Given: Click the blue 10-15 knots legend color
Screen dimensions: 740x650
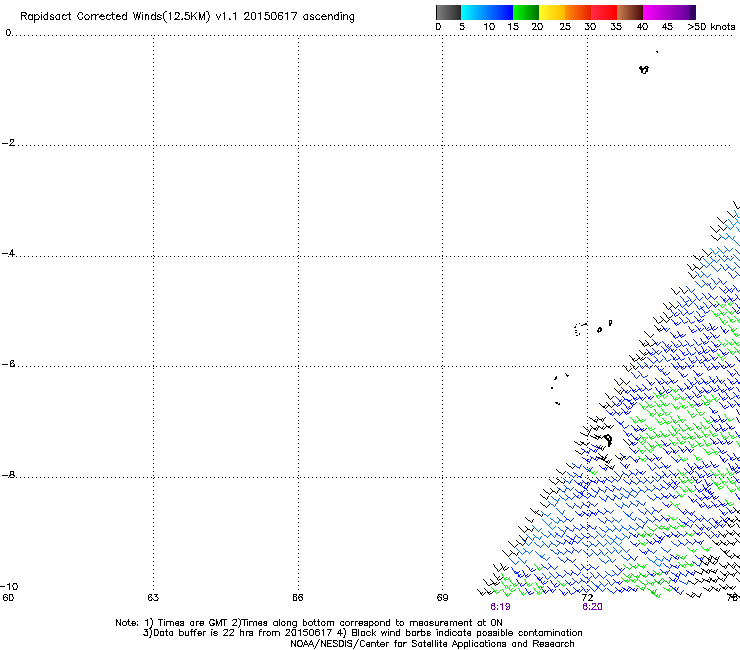Looking at the screenshot, I should (x=500, y=12).
